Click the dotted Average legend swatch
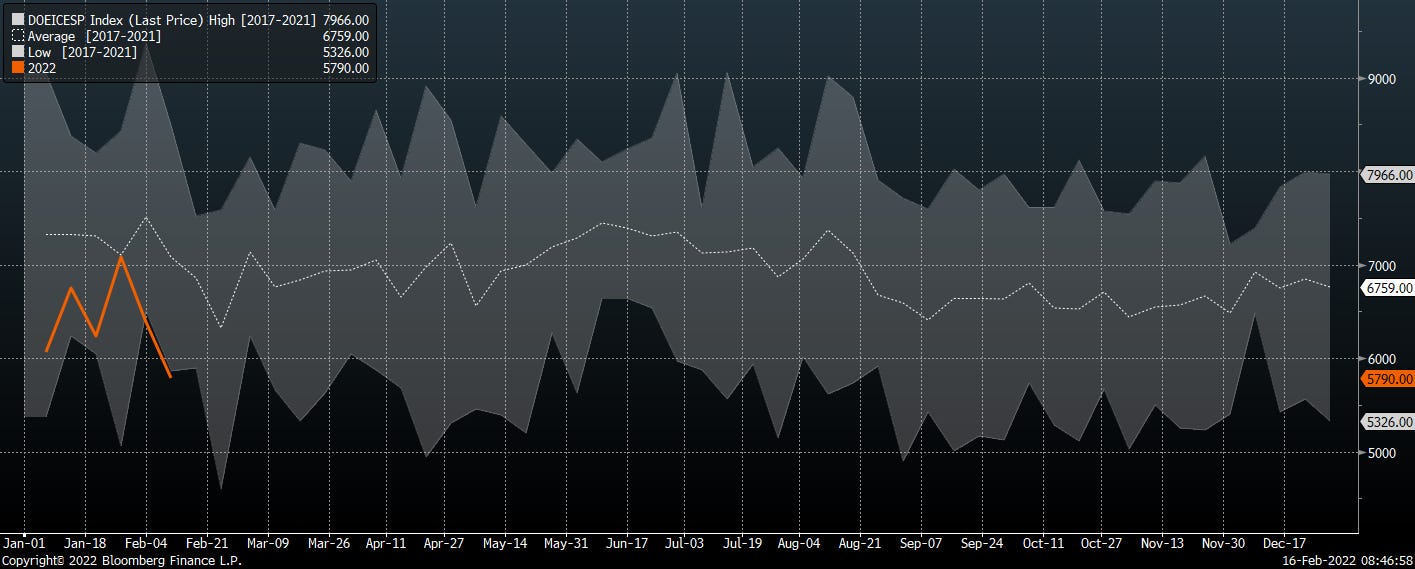Image resolution: width=1415 pixels, height=569 pixels. coord(17,36)
